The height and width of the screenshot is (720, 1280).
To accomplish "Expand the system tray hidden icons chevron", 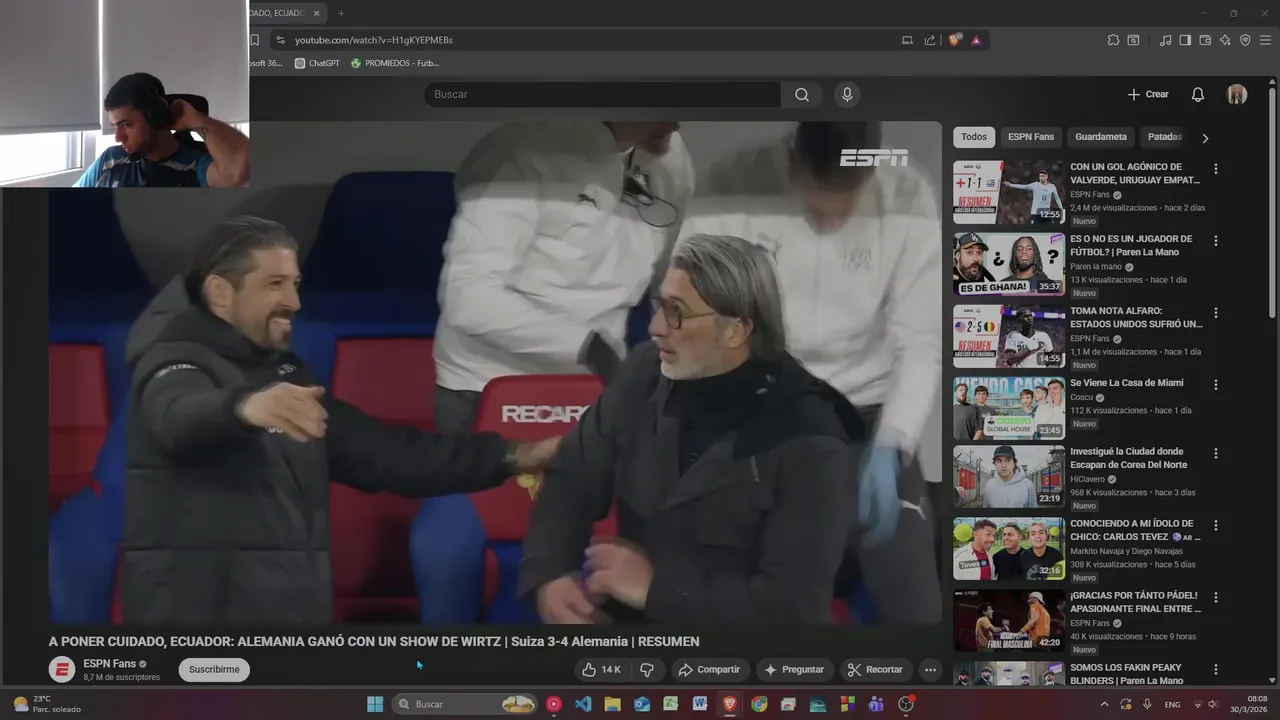I will coord(1104,704).
